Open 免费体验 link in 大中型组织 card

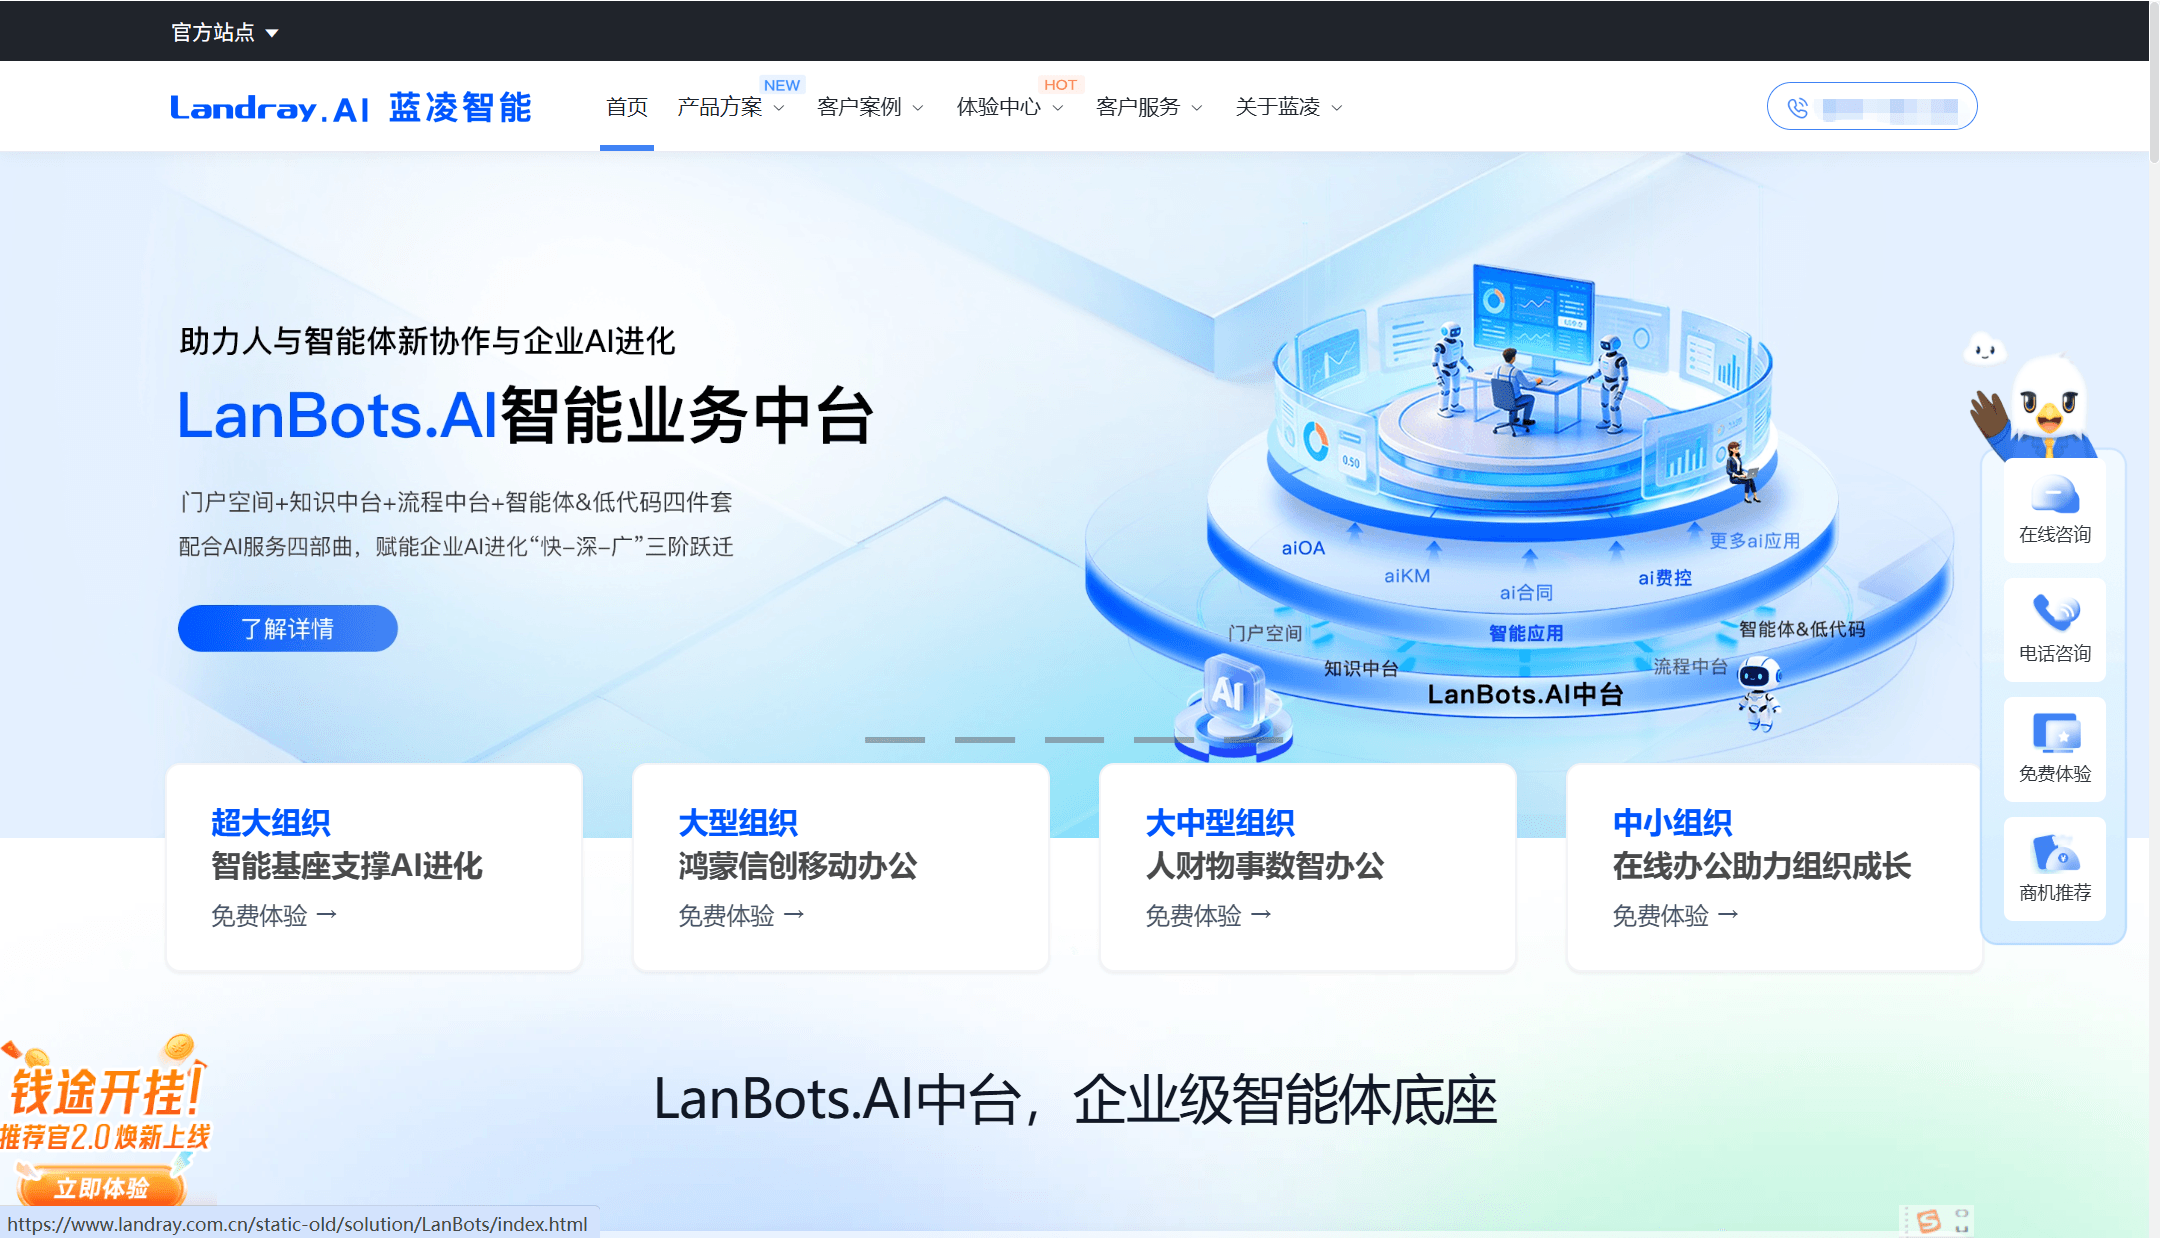1208,915
